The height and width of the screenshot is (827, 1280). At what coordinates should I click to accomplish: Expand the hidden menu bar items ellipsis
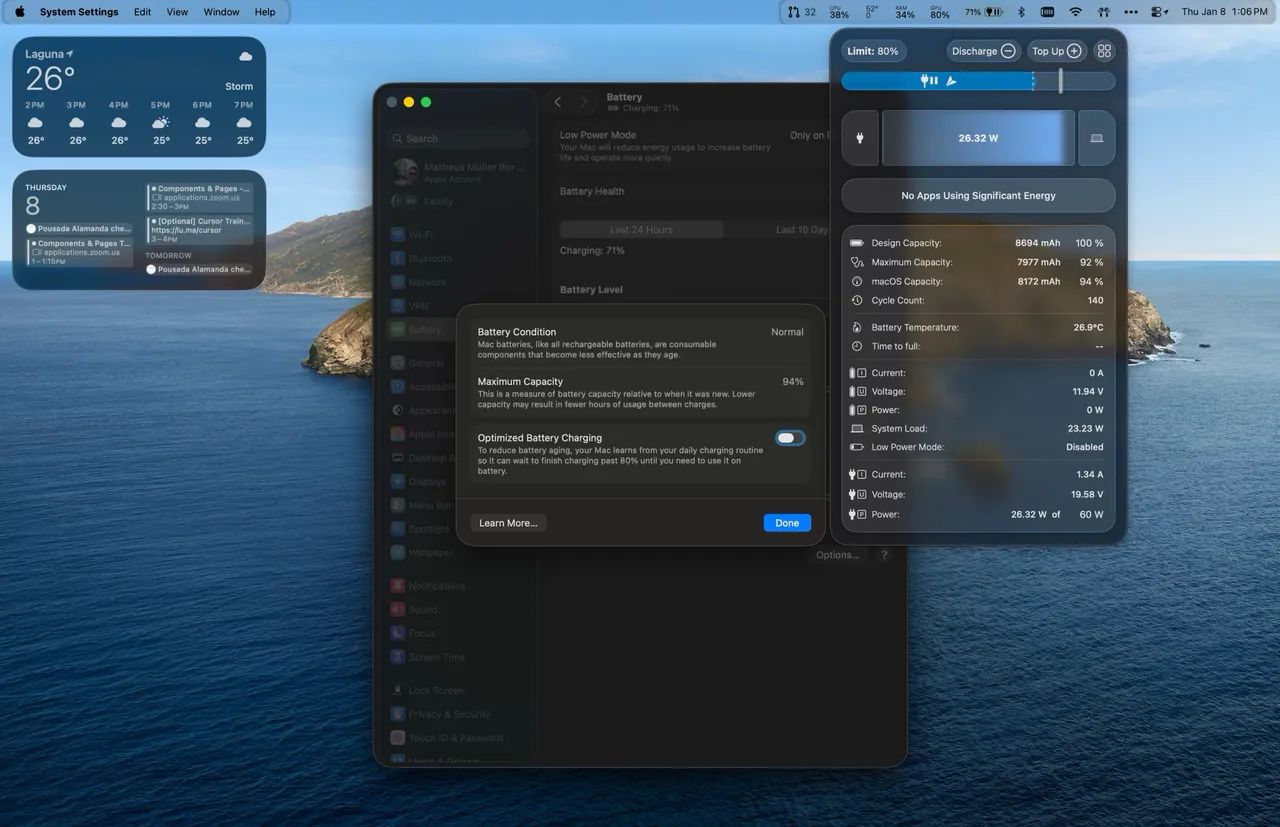[1131, 12]
